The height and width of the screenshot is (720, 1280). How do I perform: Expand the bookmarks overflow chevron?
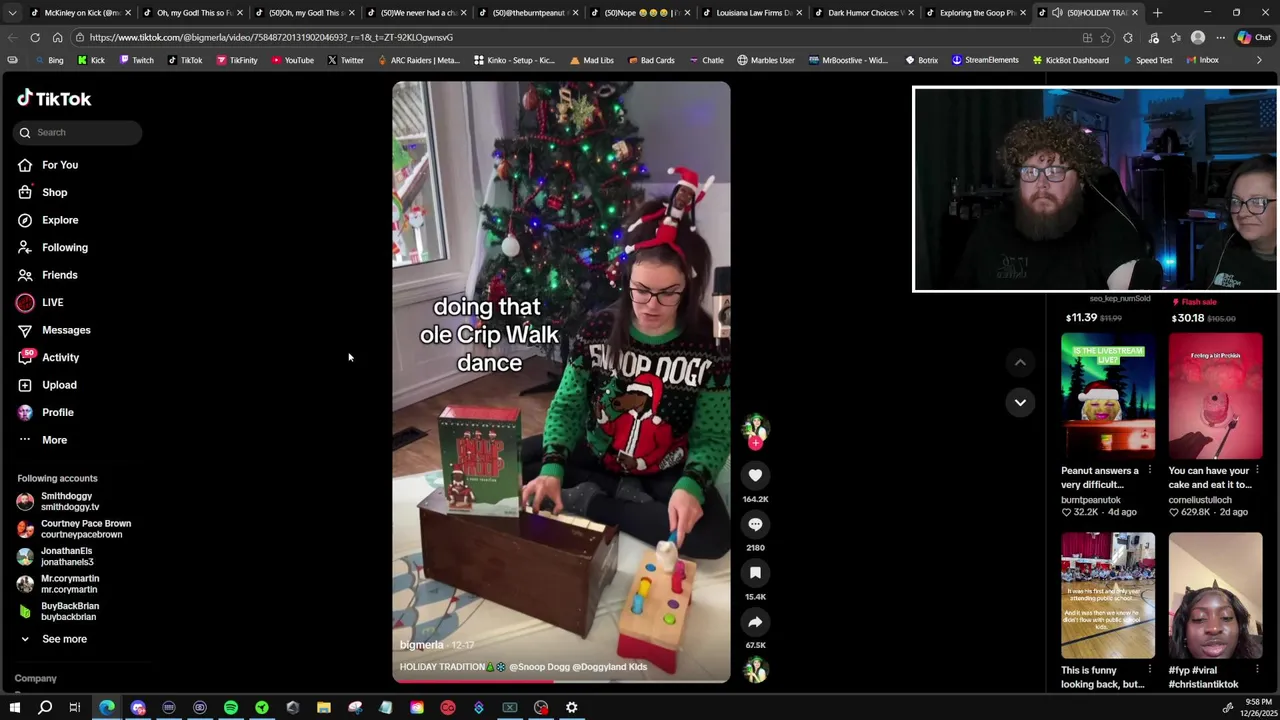(x=1259, y=60)
